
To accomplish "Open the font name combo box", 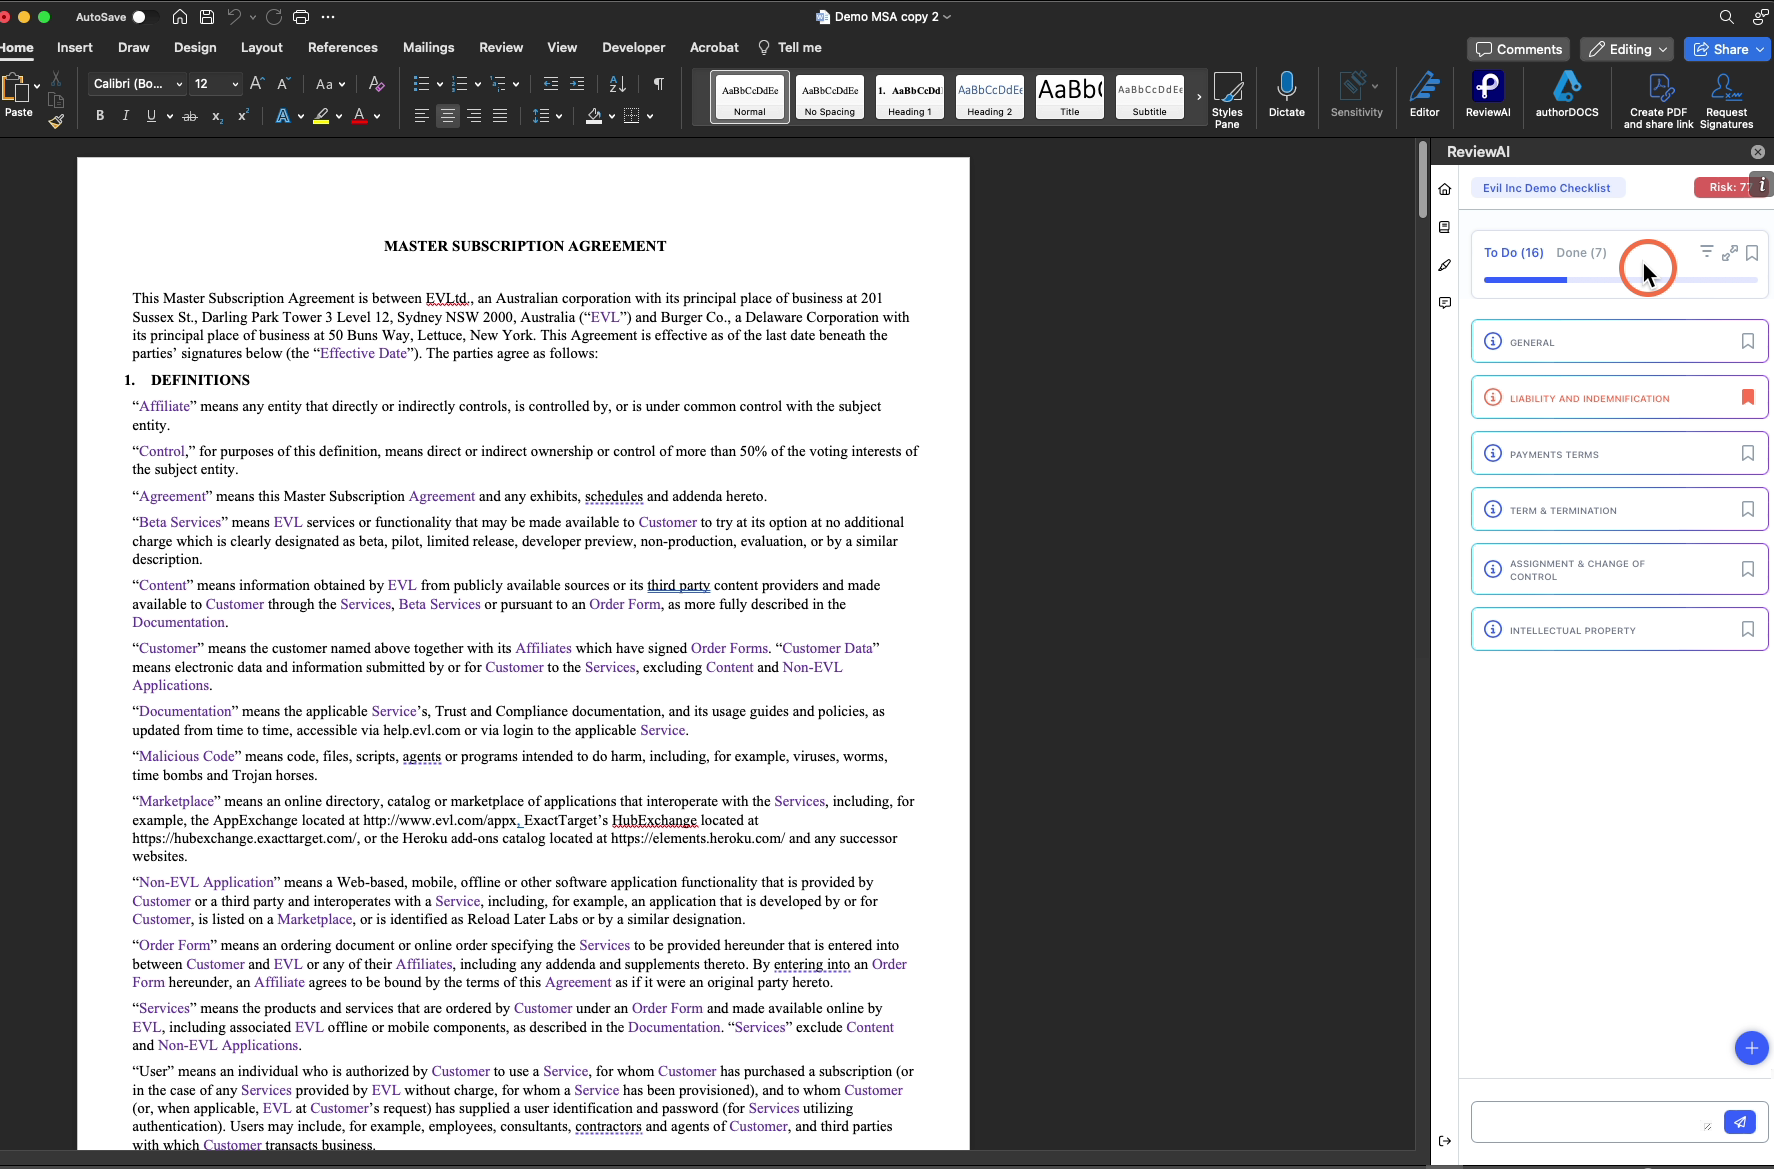I will pyautogui.click(x=138, y=84).
